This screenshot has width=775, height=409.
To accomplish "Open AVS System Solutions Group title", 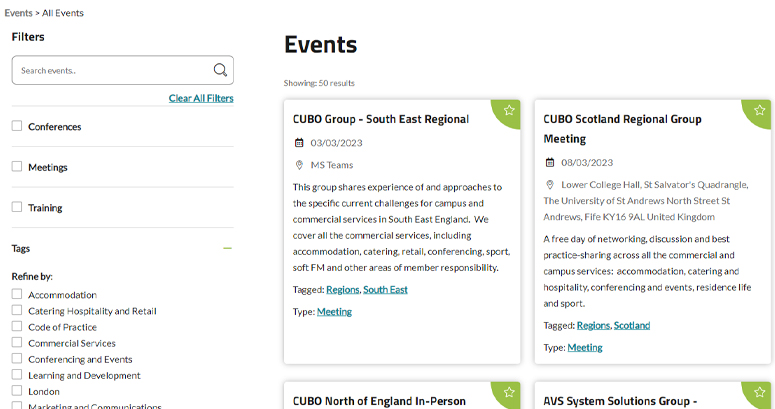I will pyautogui.click(x=620, y=401).
